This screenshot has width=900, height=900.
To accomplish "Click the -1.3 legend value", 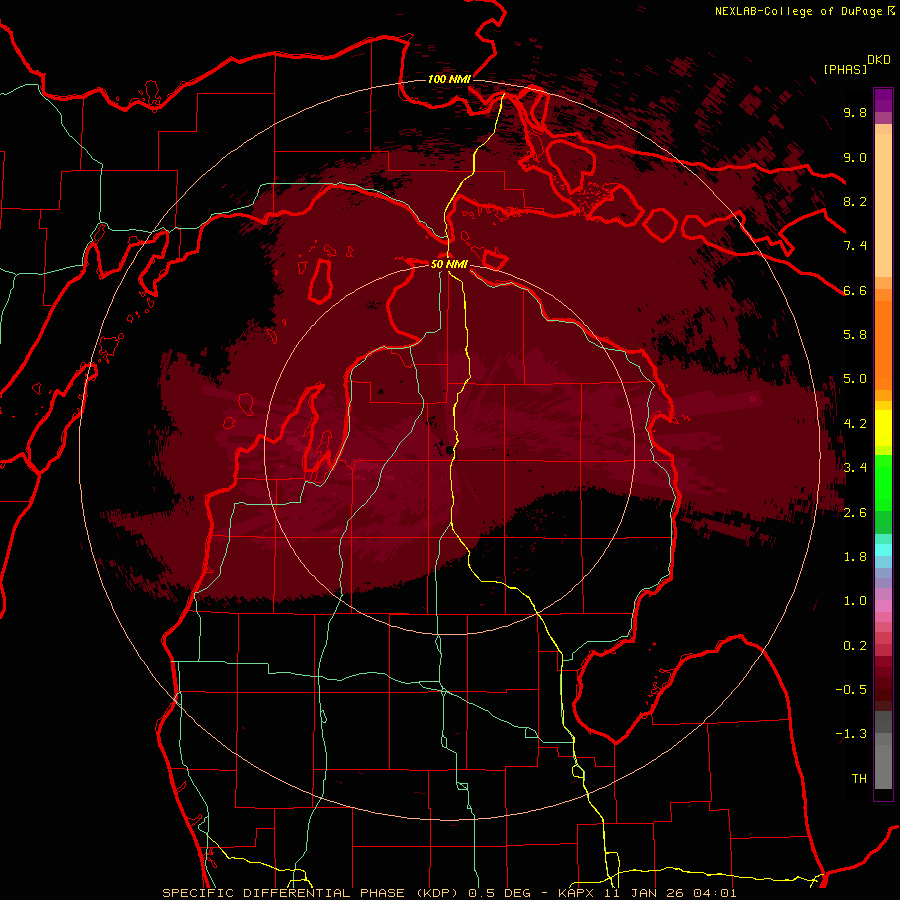I will [x=851, y=734].
